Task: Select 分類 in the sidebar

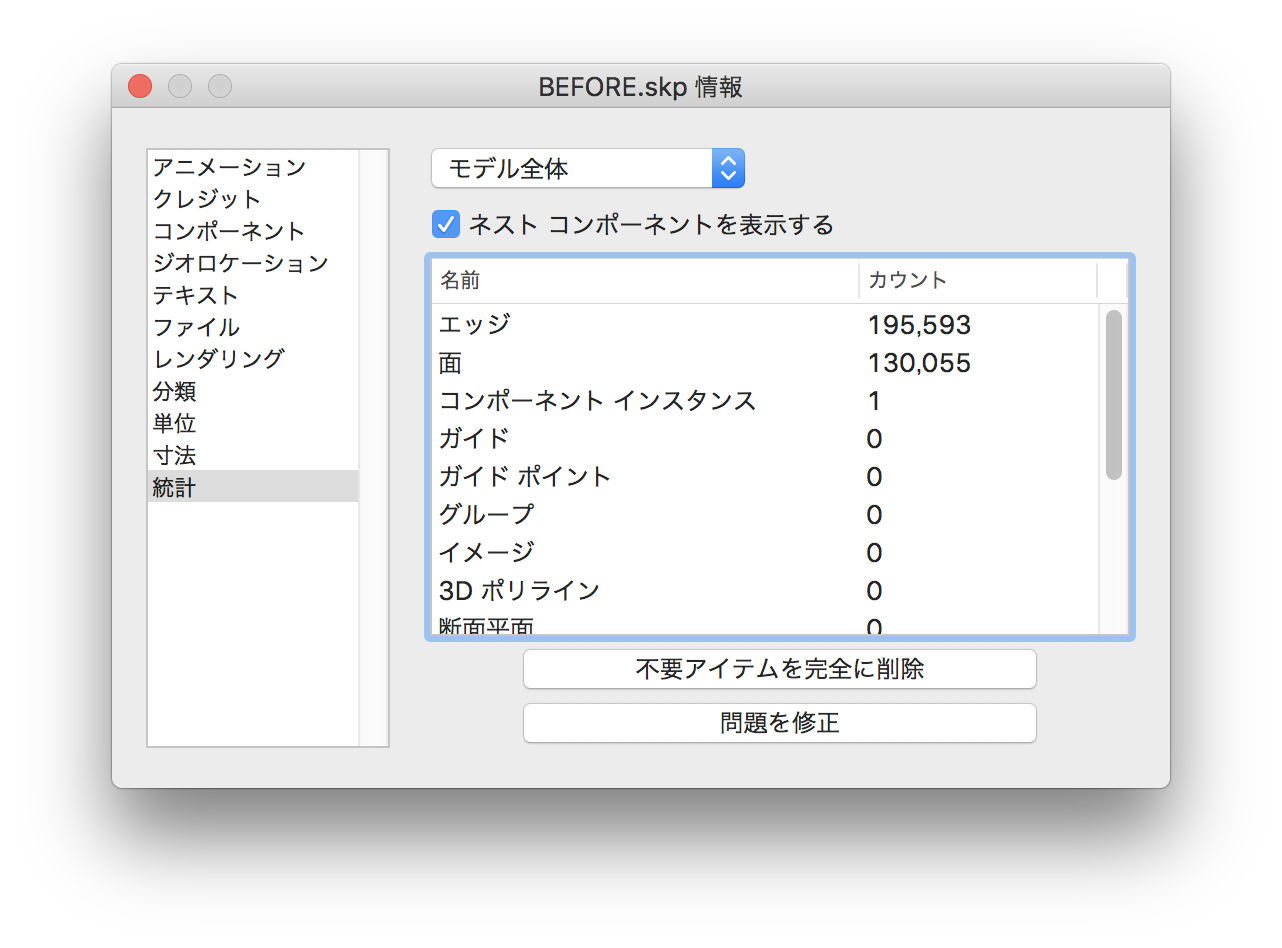Action: click(x=174, y=391)
